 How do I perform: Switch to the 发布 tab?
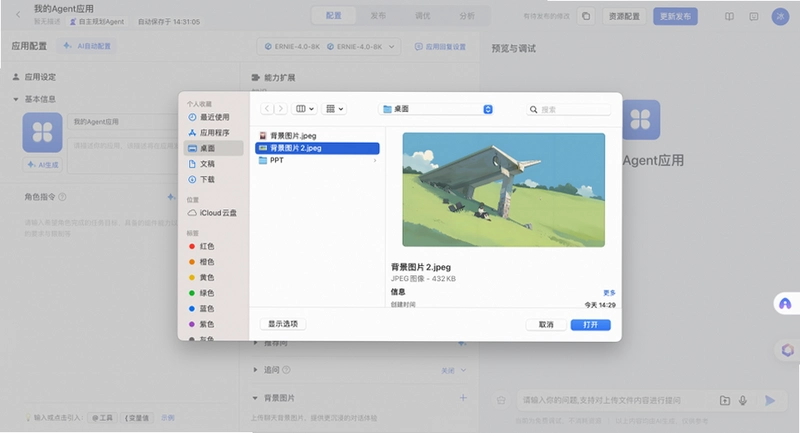tap(378, 16)
